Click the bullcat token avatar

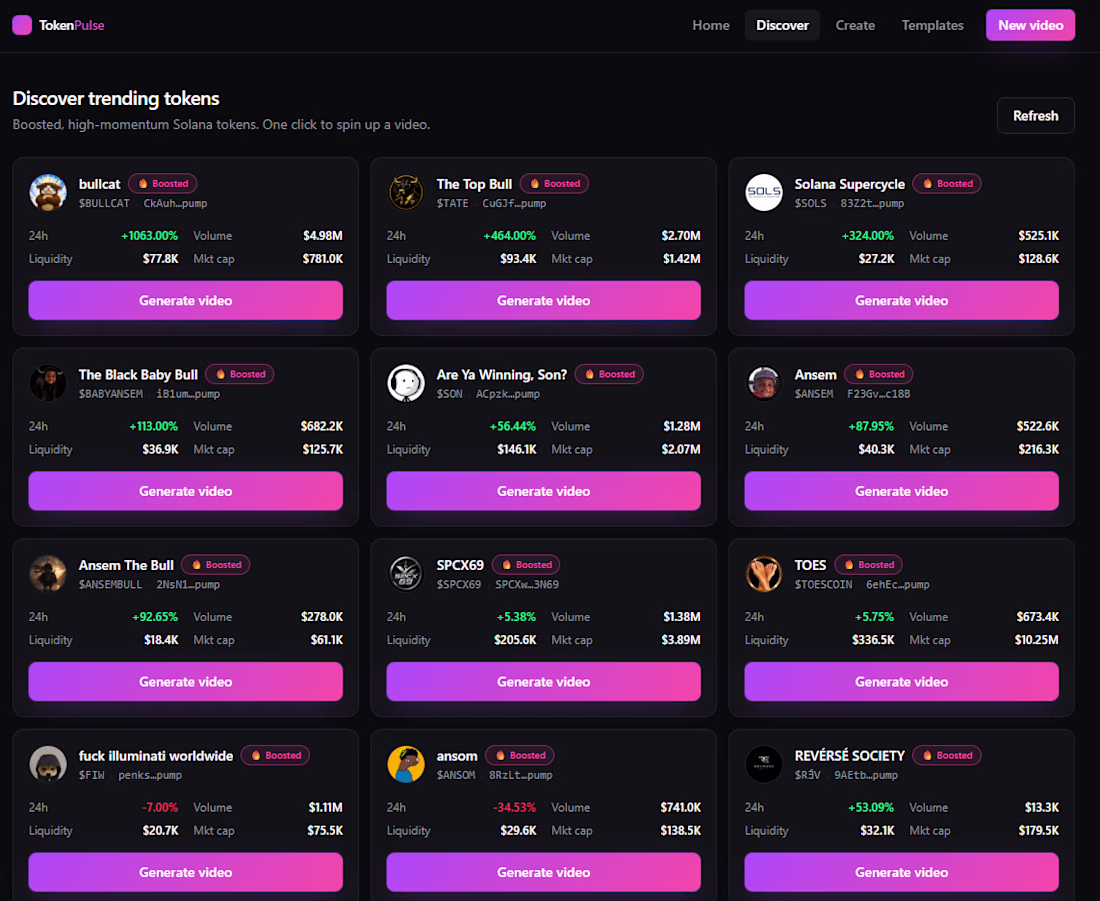(x=48, y=192)
